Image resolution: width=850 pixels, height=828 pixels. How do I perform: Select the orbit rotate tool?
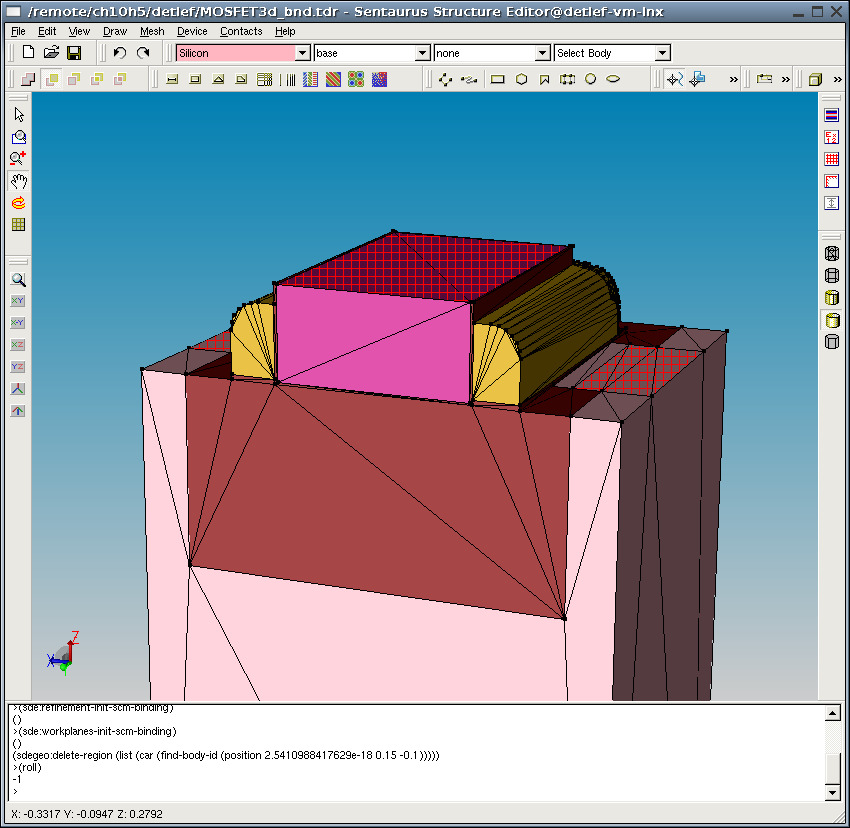coord(18,203)
